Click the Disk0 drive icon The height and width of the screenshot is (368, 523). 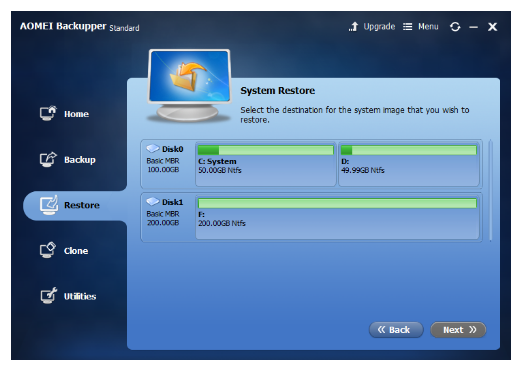coord(152,148)
